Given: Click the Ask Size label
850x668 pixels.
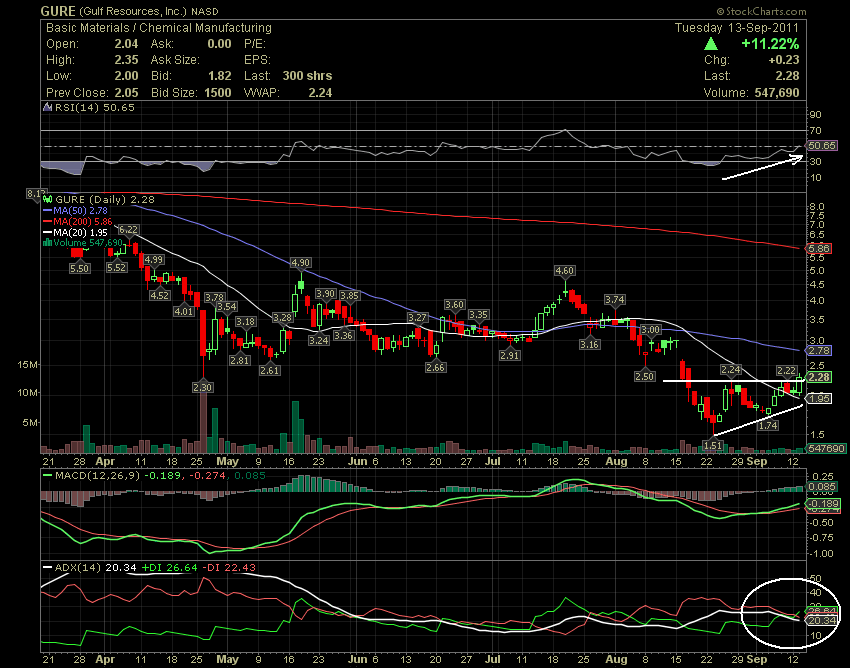Looking at the screenshot, I should pyautogui.click(x=175, y=60).
